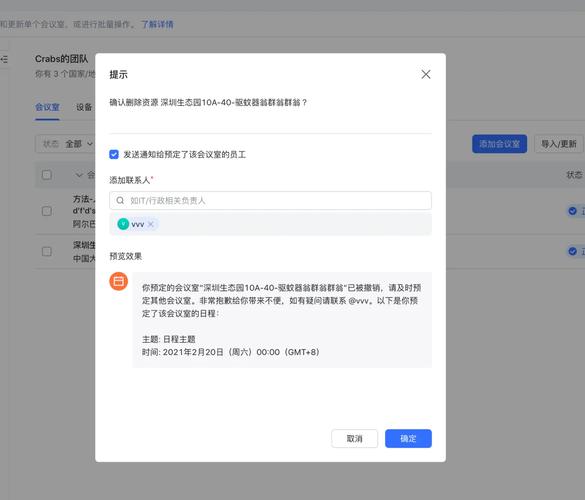Click the orange calendar icon in preview
585x500 pixels.
[x=119, y=281]
